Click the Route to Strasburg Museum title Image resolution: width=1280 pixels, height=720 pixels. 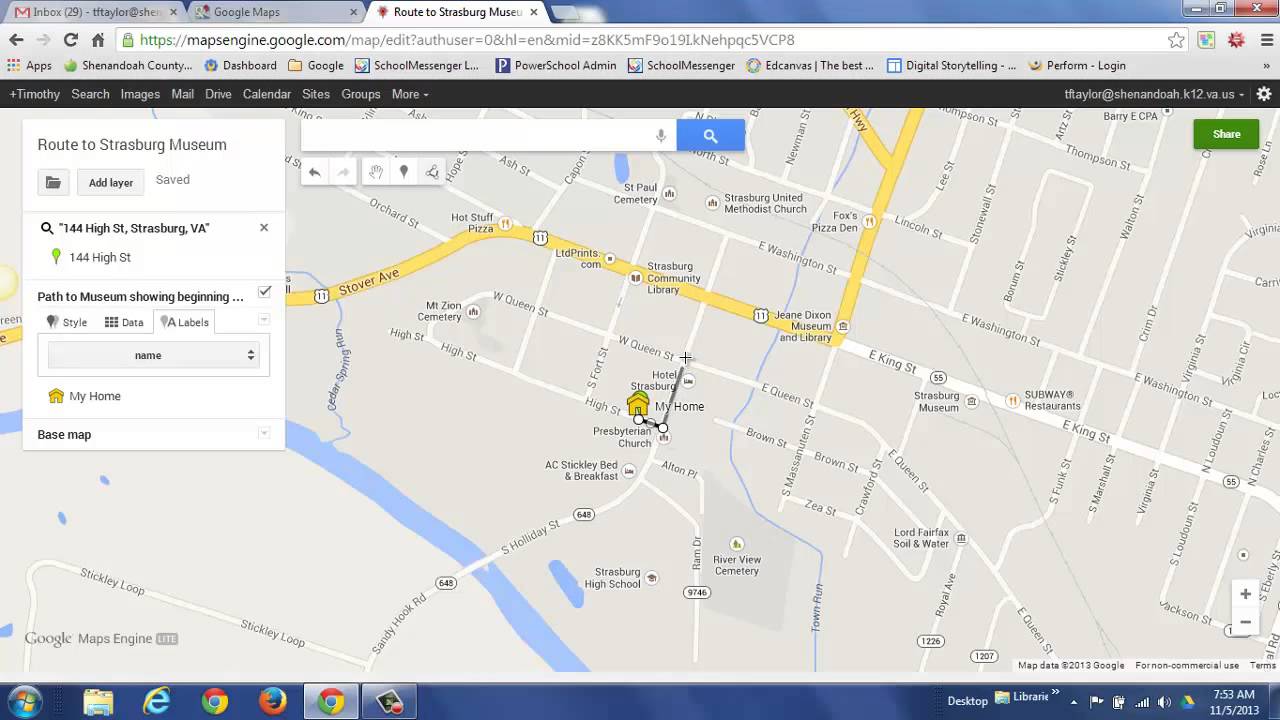click(132, 144)
